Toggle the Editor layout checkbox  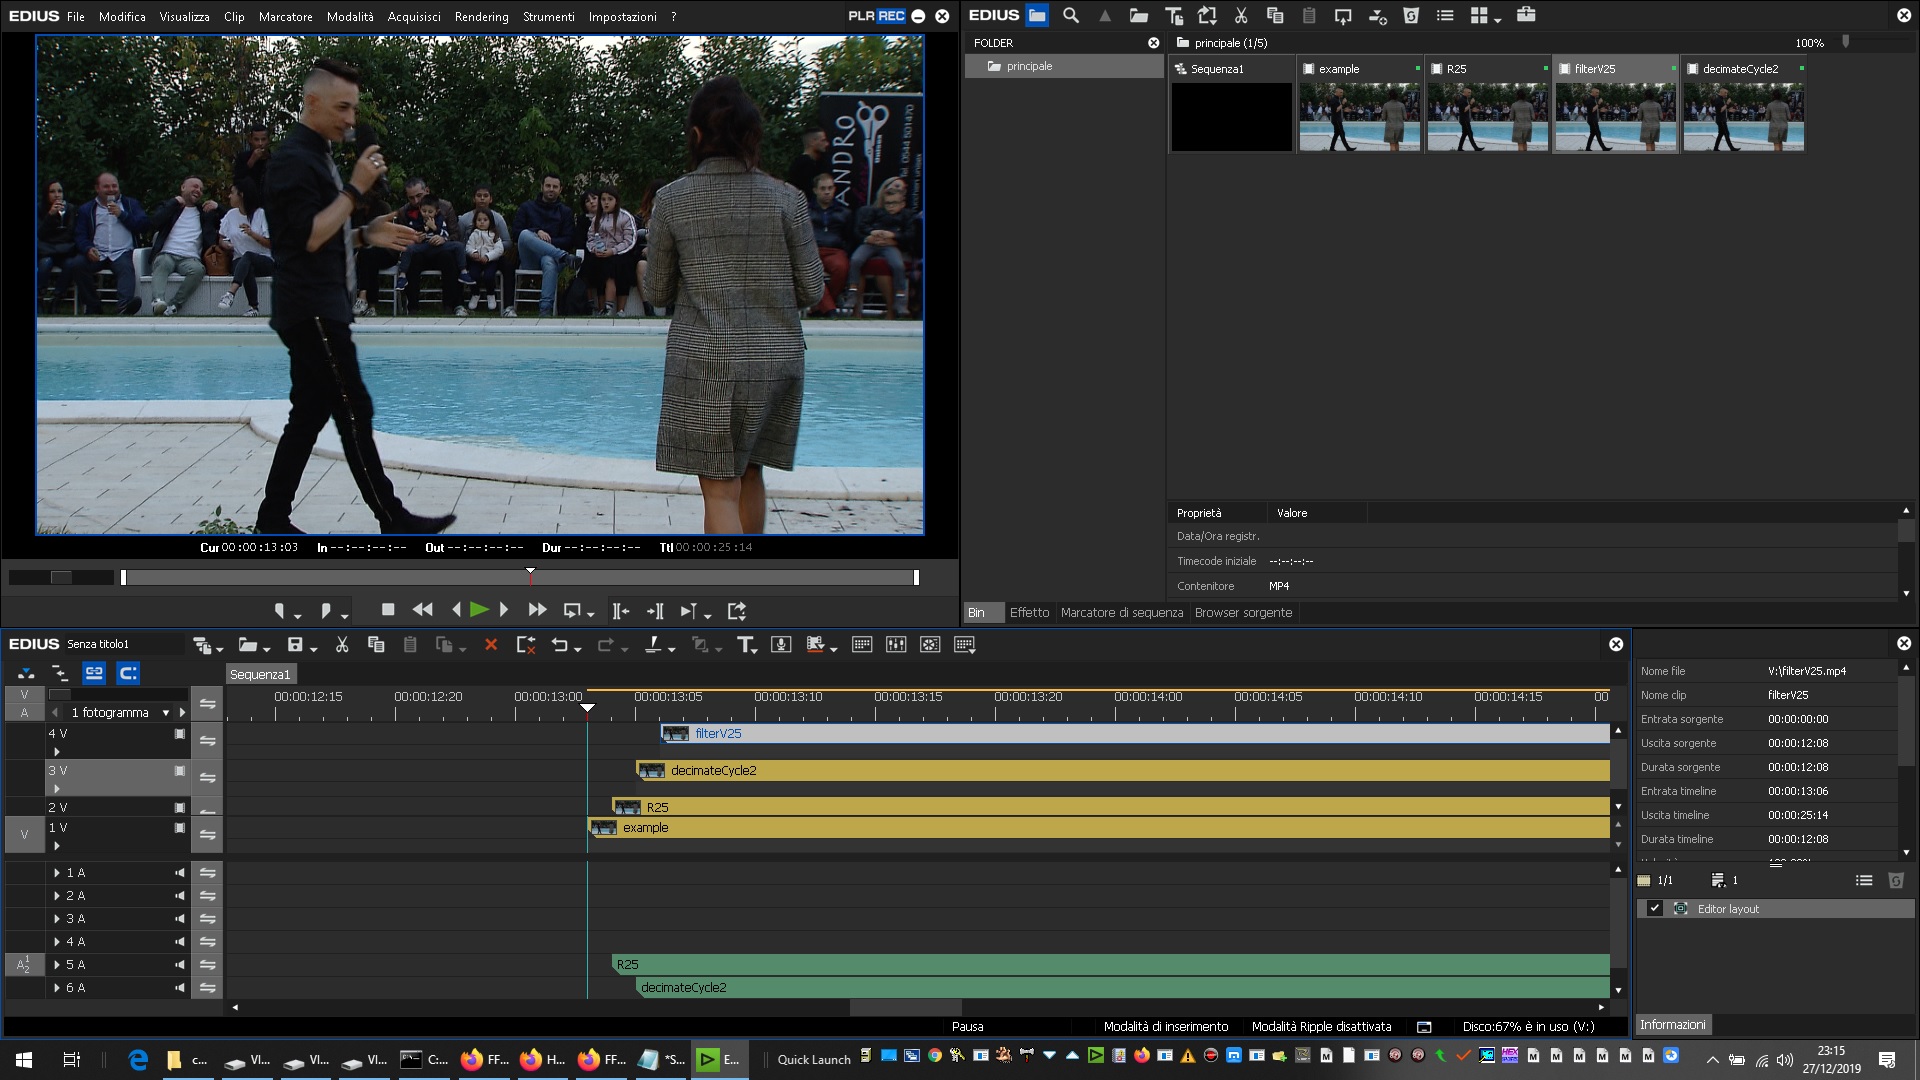tap(1655, 909)
